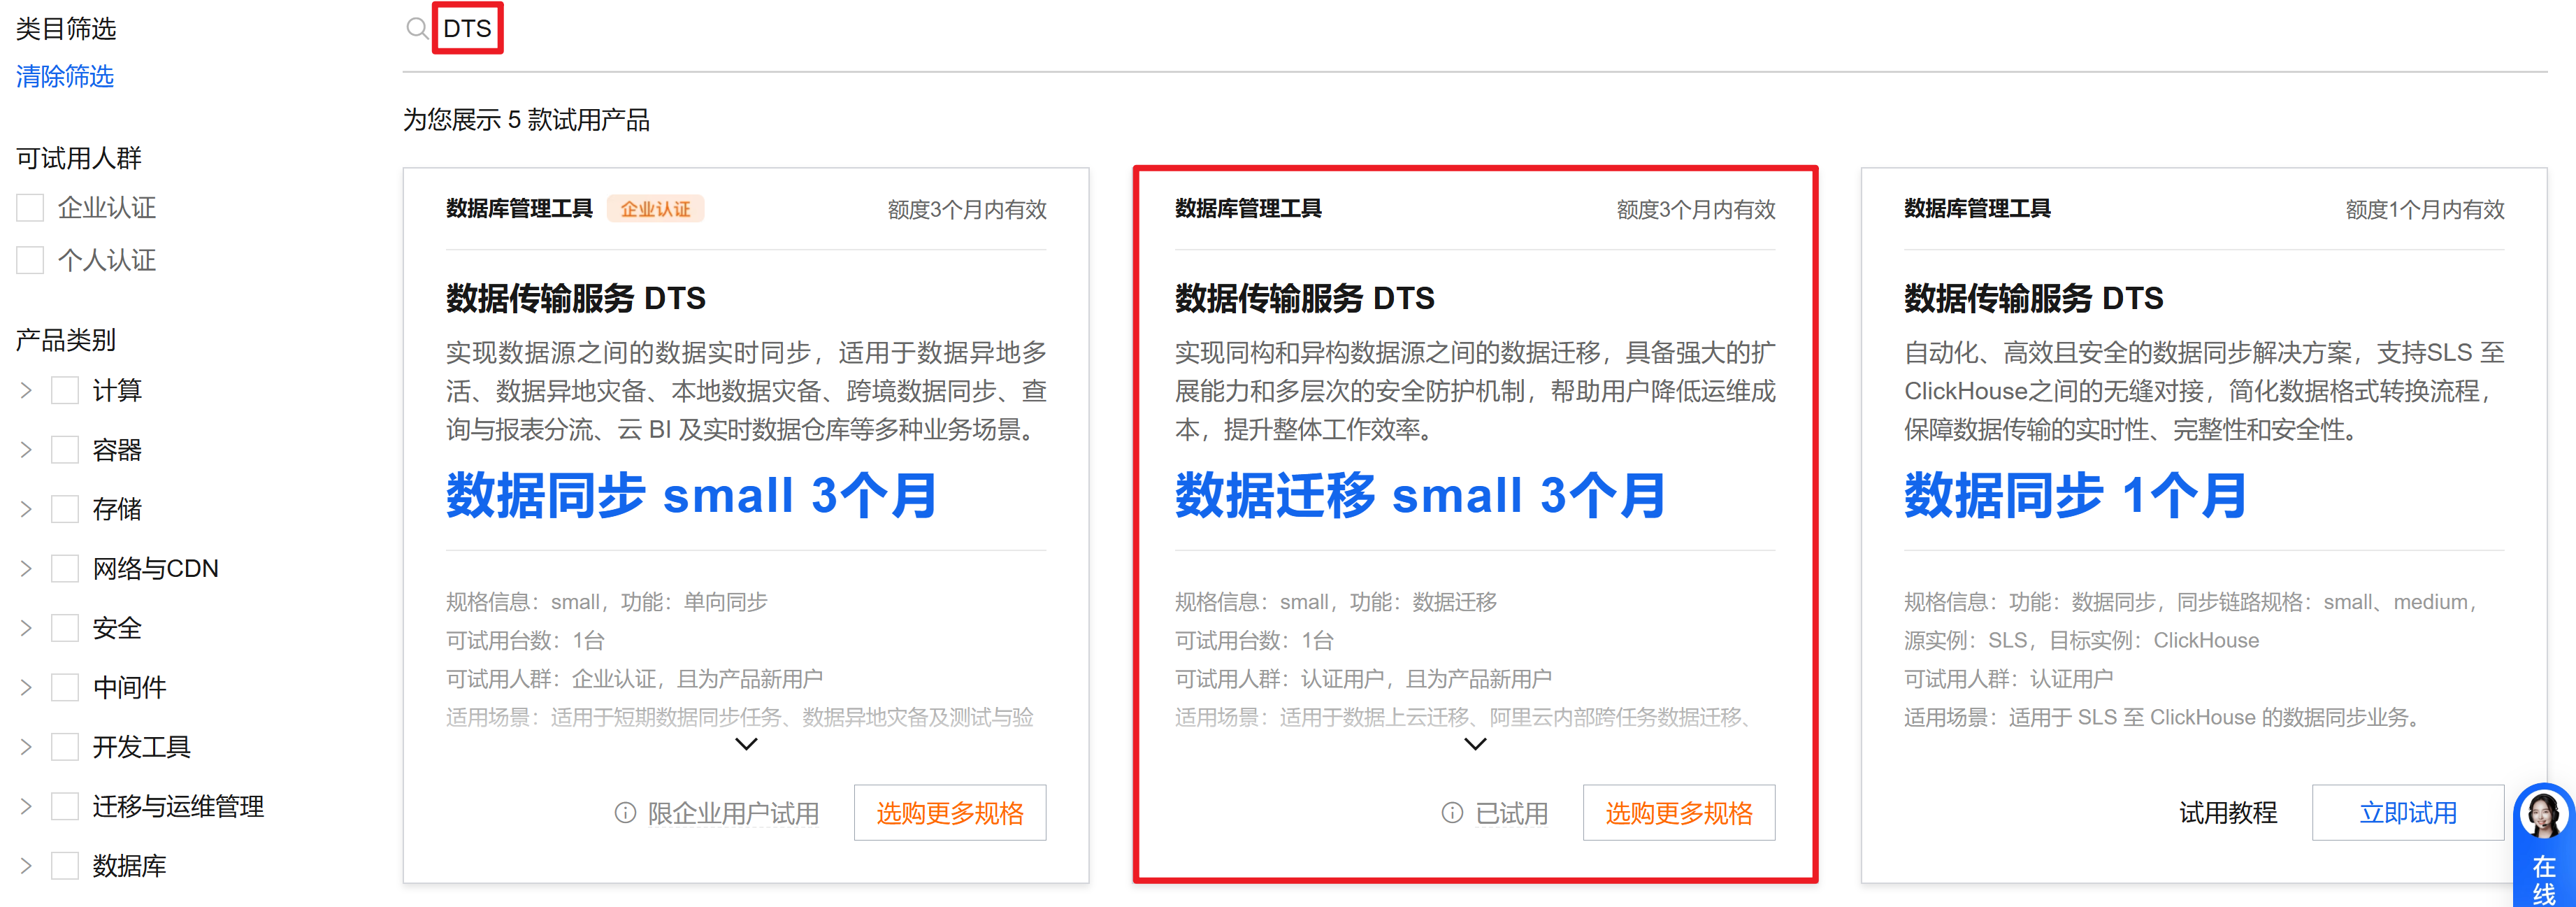This screenshot has height=907, width=2576.
Task: Click the 立即试用 button
Action: (x=2408, y=813)
